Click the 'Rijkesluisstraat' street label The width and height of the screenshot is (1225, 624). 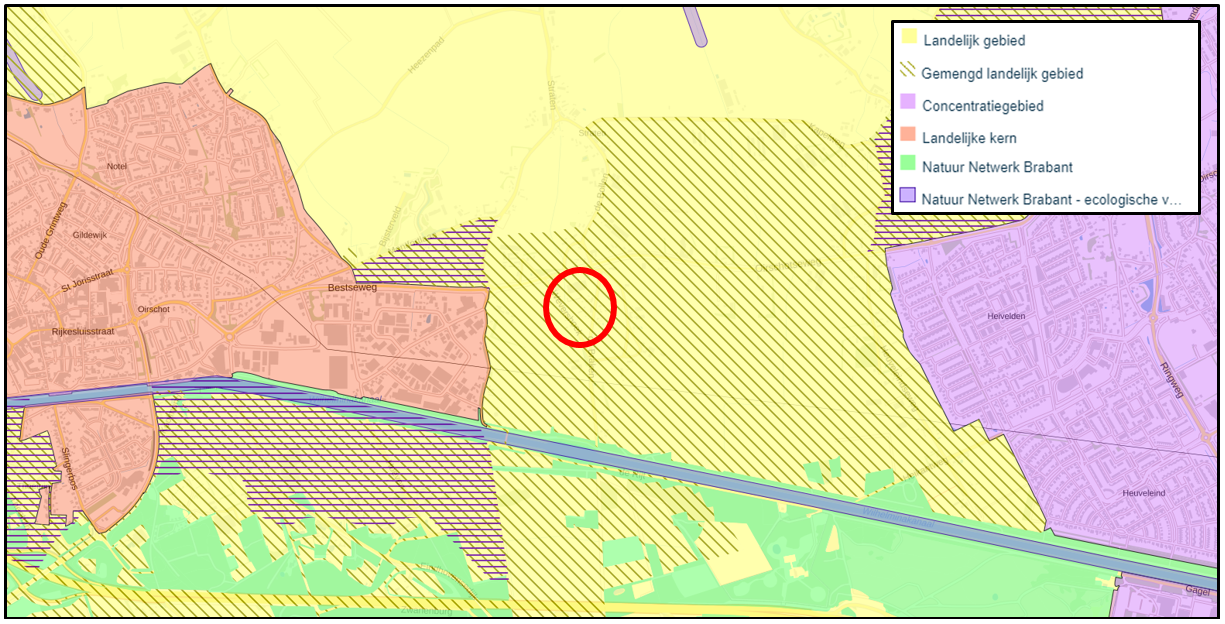coord(84,333)
